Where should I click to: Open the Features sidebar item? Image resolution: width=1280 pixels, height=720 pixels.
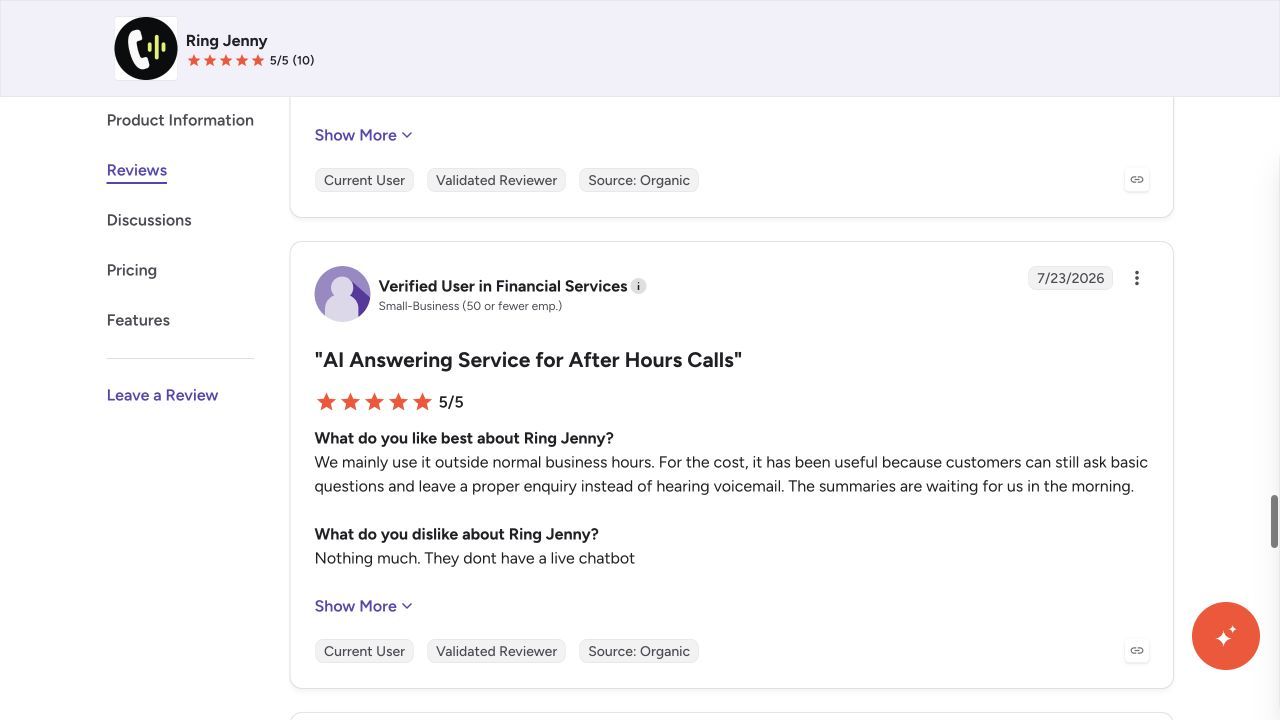click(x=138, y=320)
